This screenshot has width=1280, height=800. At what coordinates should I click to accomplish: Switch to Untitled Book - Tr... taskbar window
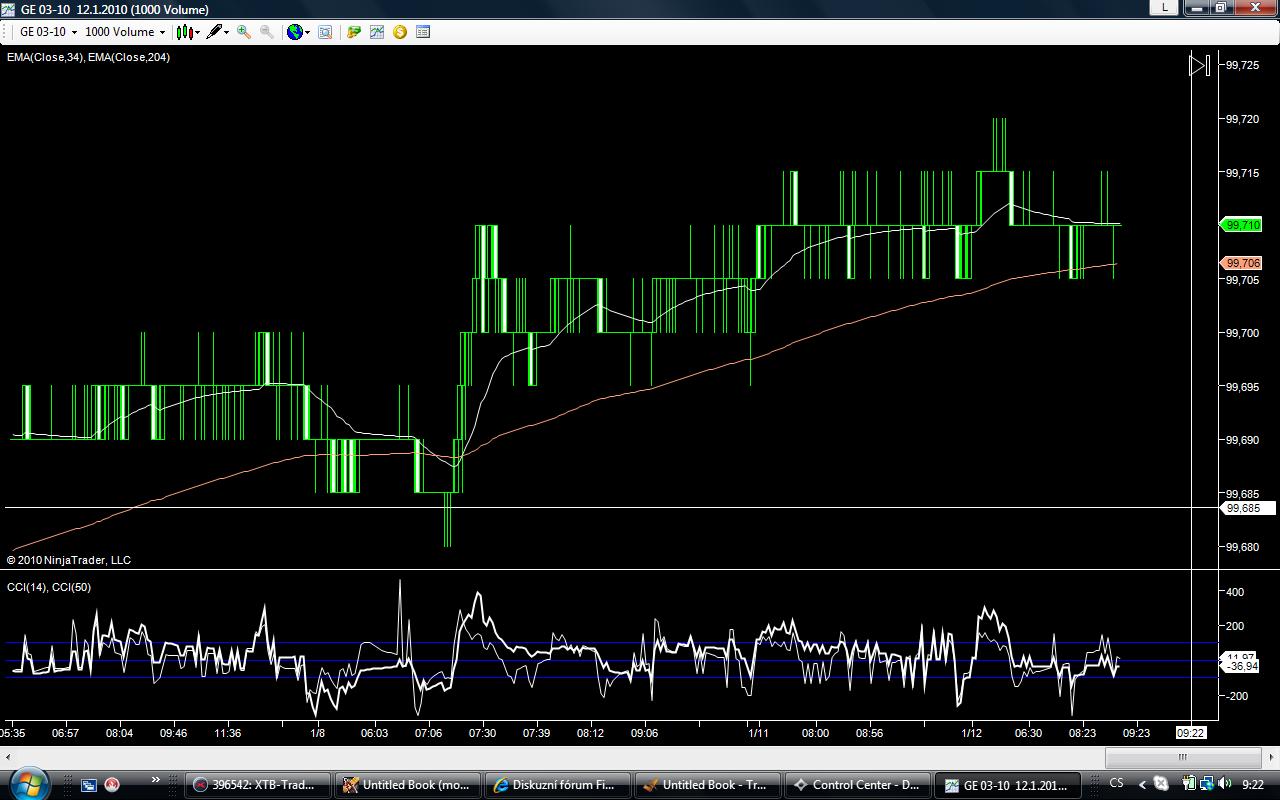[x=707, y=785]
